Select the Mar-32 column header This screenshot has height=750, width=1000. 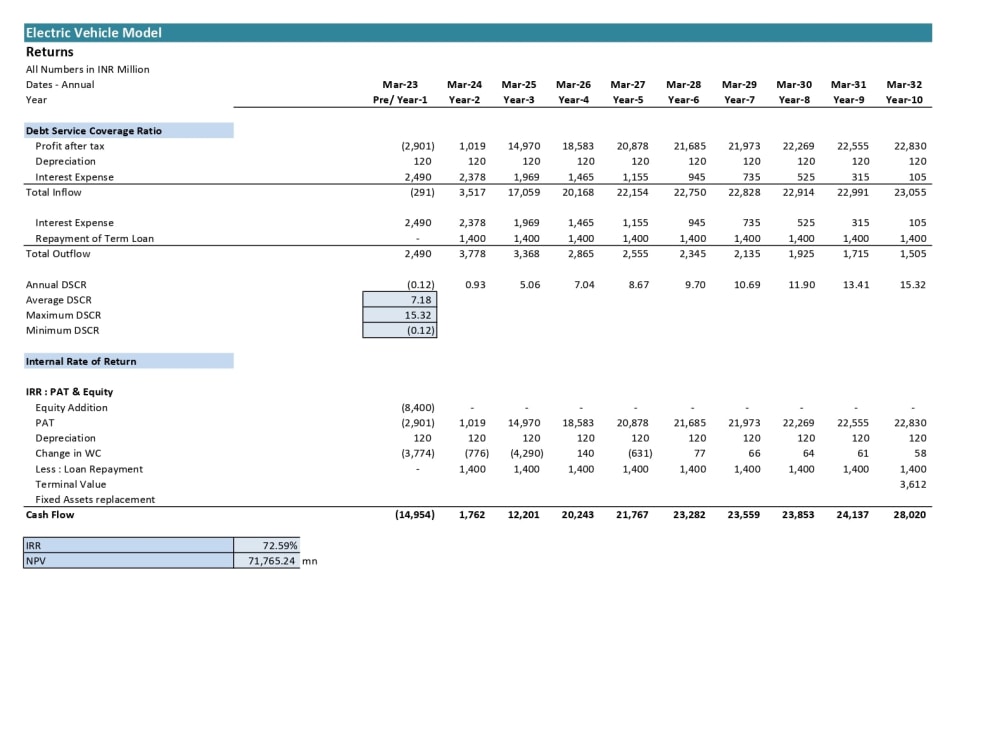click(904, 85)
